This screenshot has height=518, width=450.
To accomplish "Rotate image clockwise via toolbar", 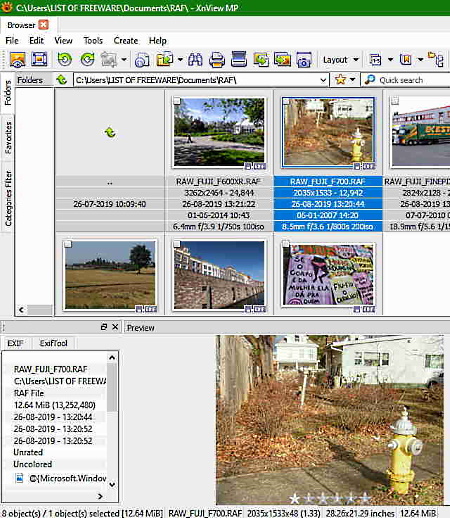I will [x=88, y=60].
